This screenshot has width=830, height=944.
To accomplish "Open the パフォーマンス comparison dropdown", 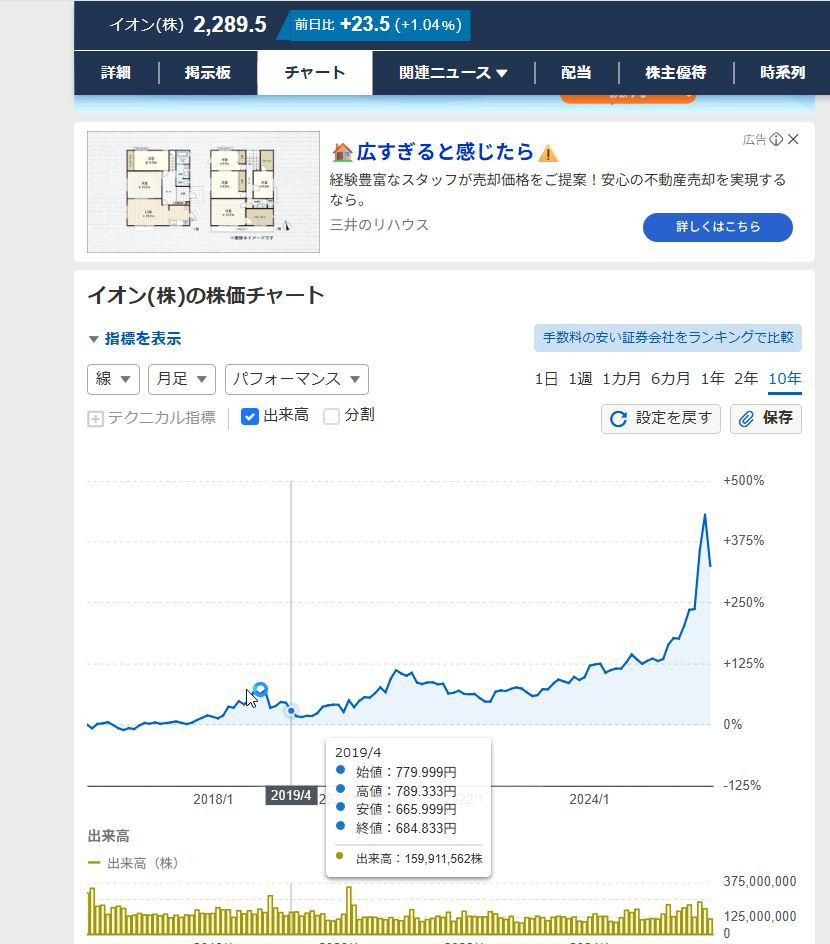I will tap(296, 379).
